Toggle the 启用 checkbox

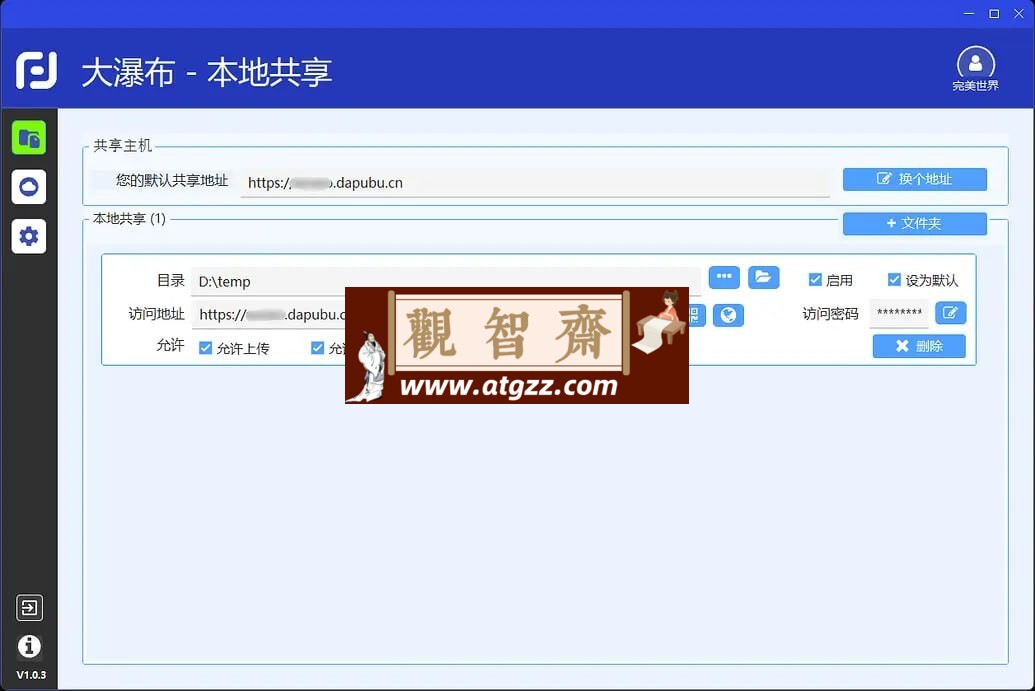coord(815,280)
